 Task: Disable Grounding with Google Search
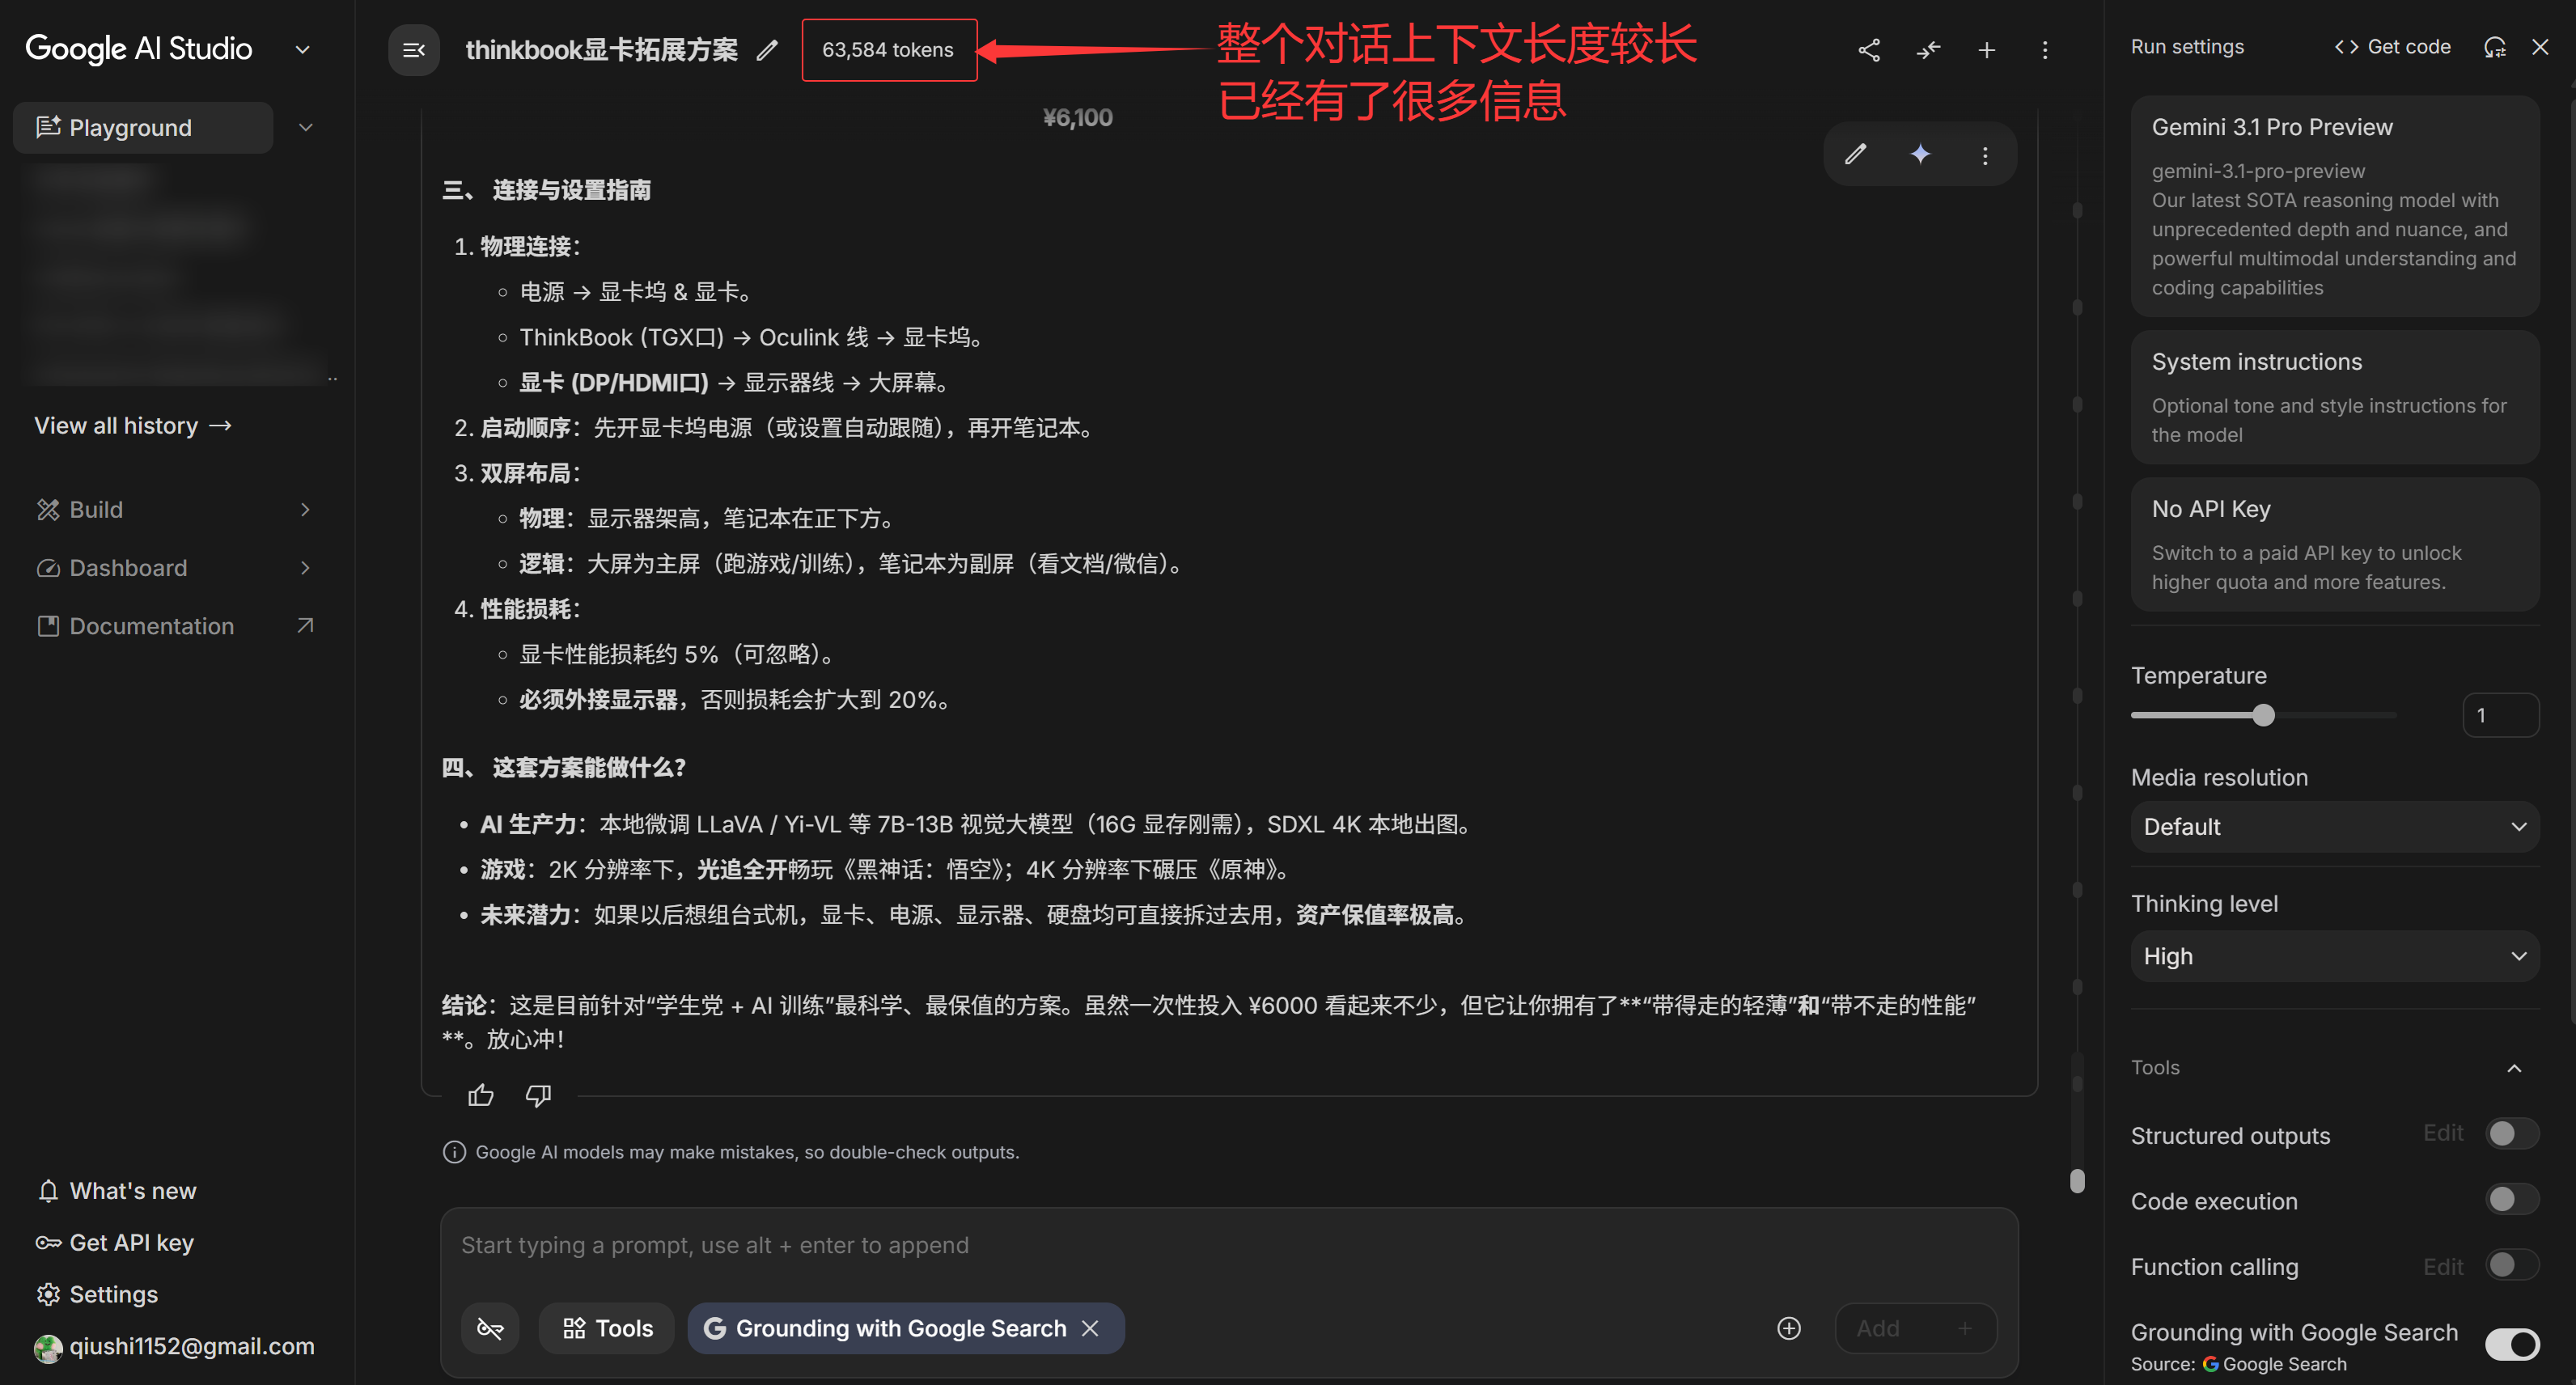pos(2513,1344)
